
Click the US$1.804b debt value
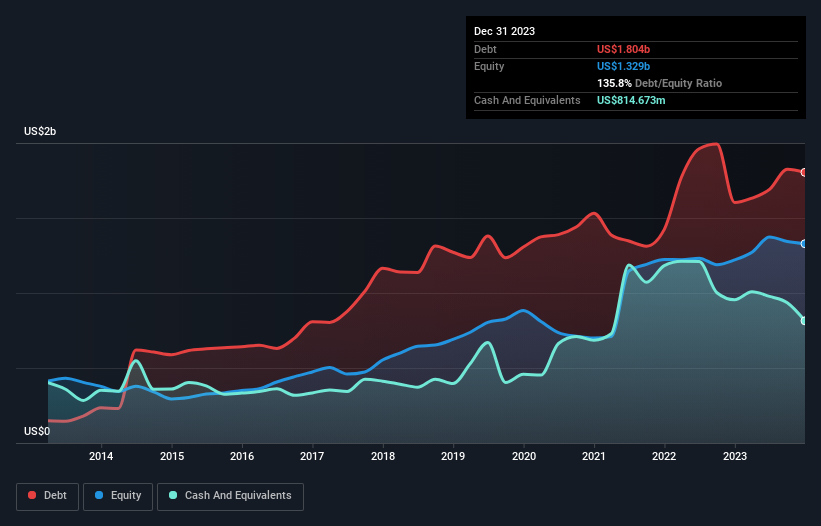pos(623,49)
